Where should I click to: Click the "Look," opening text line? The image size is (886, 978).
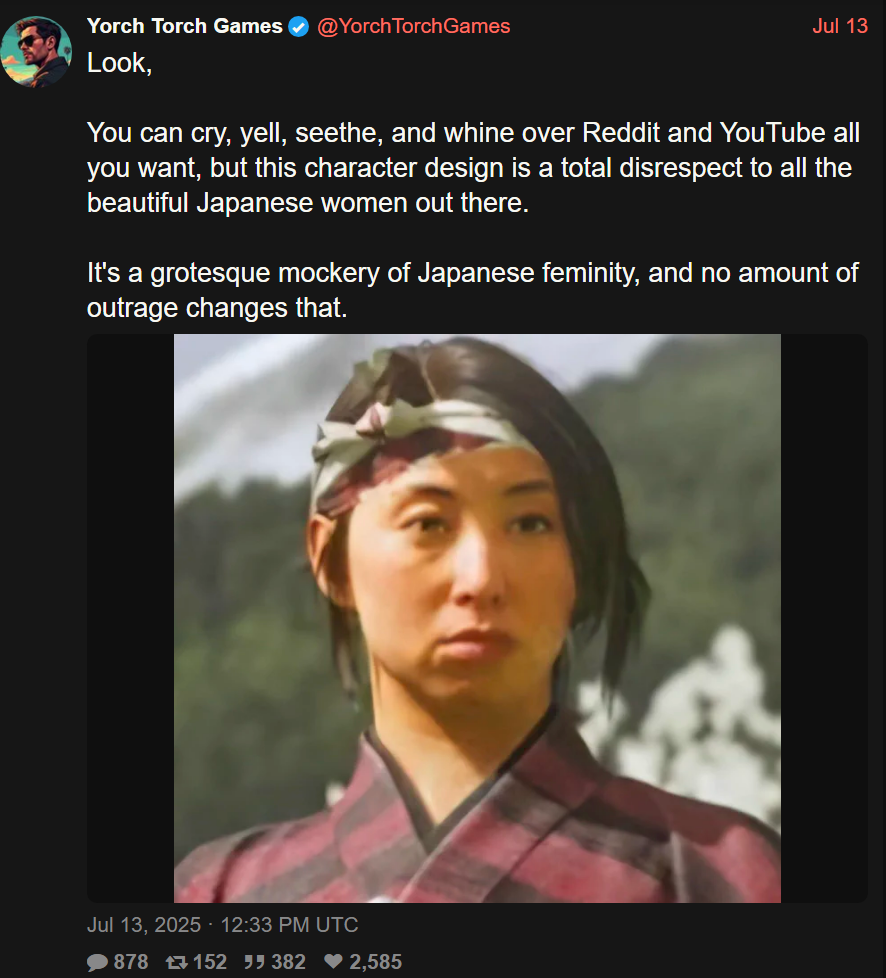[120, 63]
